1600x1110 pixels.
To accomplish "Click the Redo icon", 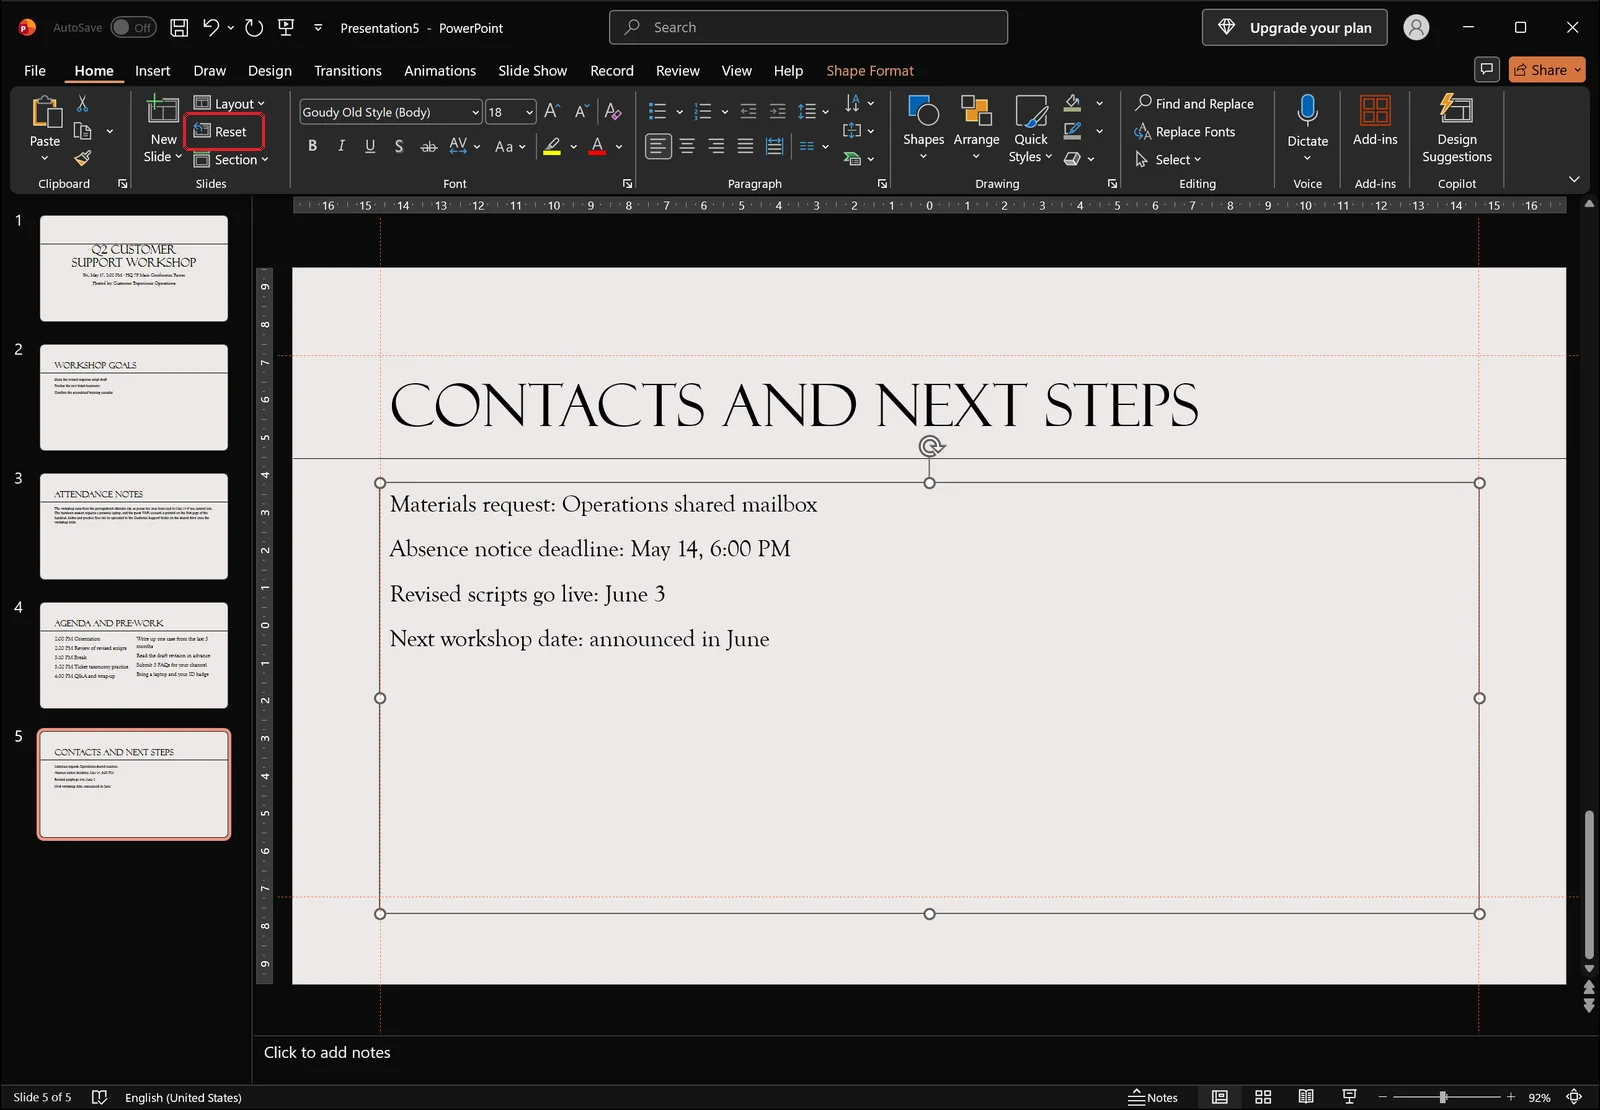I will click(x=254, y=28).
